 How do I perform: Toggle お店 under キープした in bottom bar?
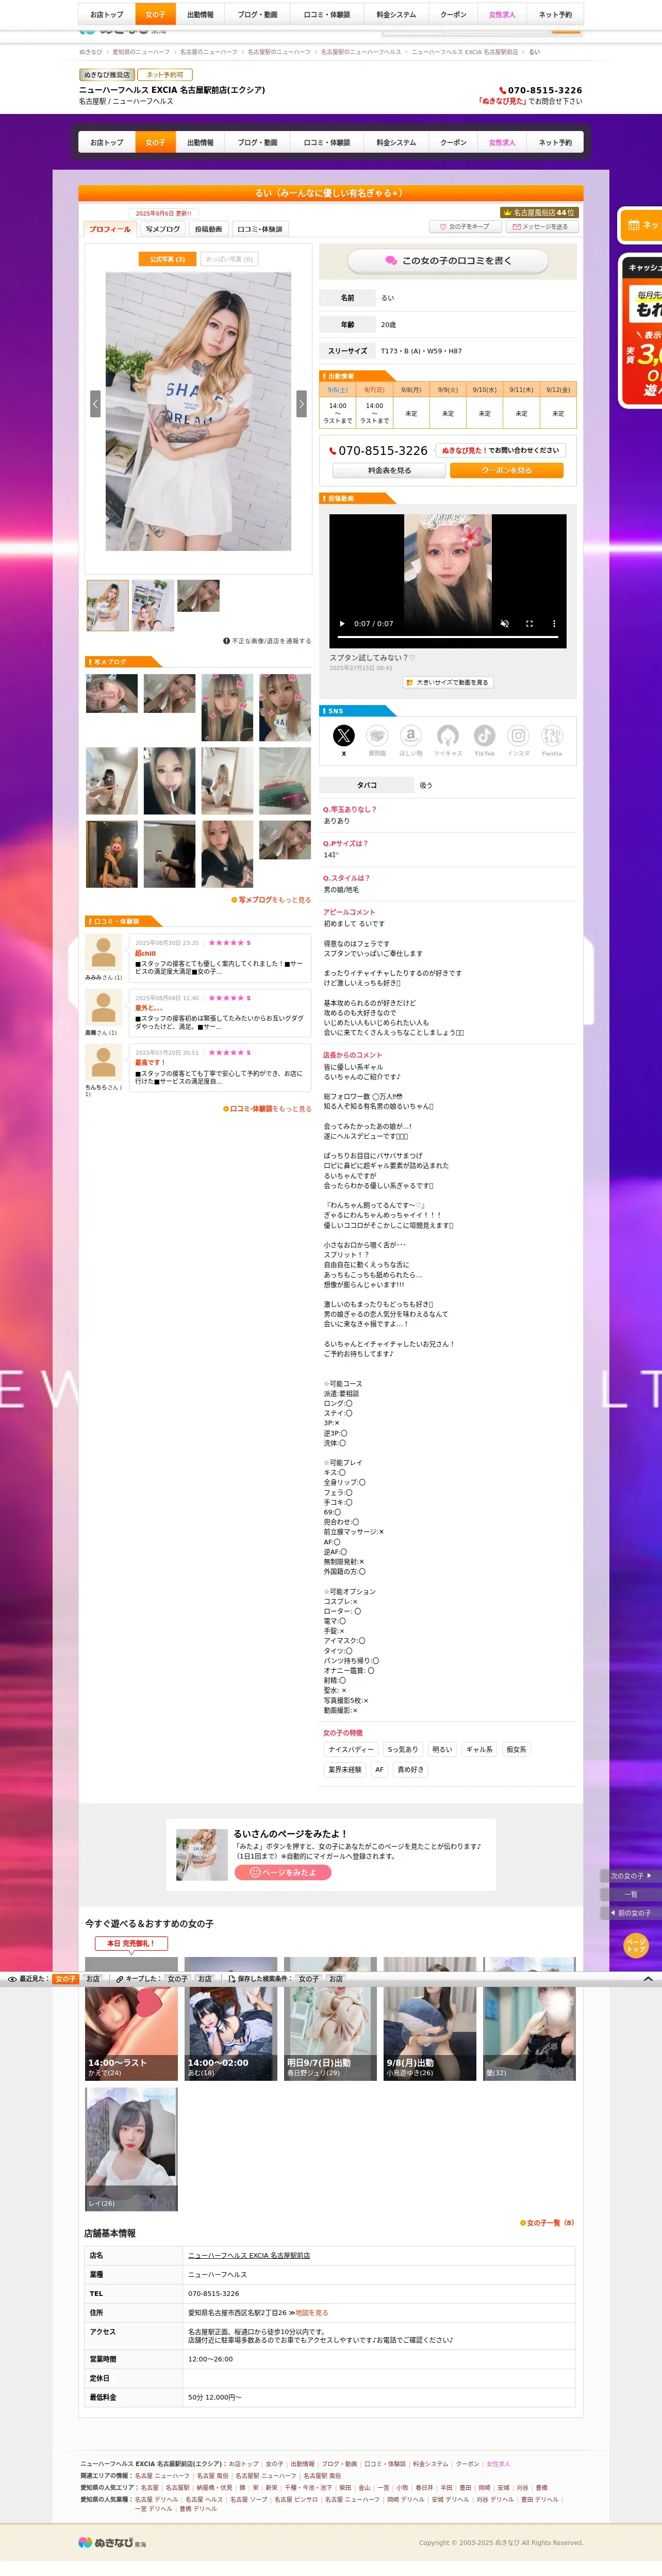(x=205, y=1979)
